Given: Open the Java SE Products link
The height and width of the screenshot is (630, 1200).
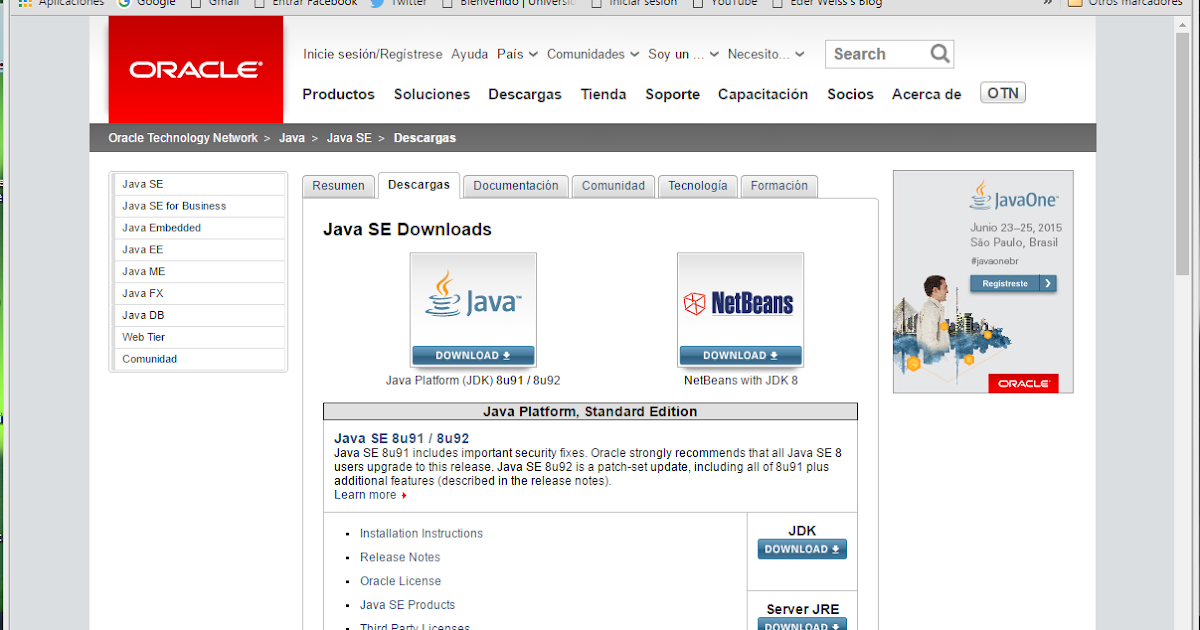Looking at the screenshot, I should pyautogui.click(x=407, y=606).
